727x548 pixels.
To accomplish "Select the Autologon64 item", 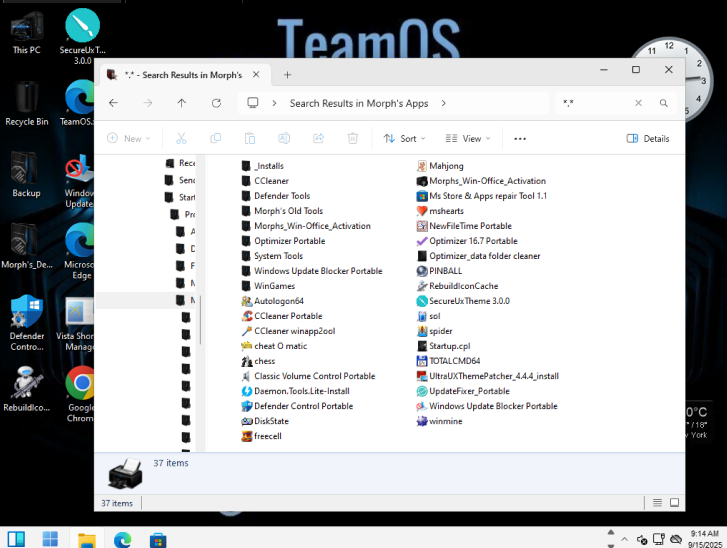I will tap(273, 301).
